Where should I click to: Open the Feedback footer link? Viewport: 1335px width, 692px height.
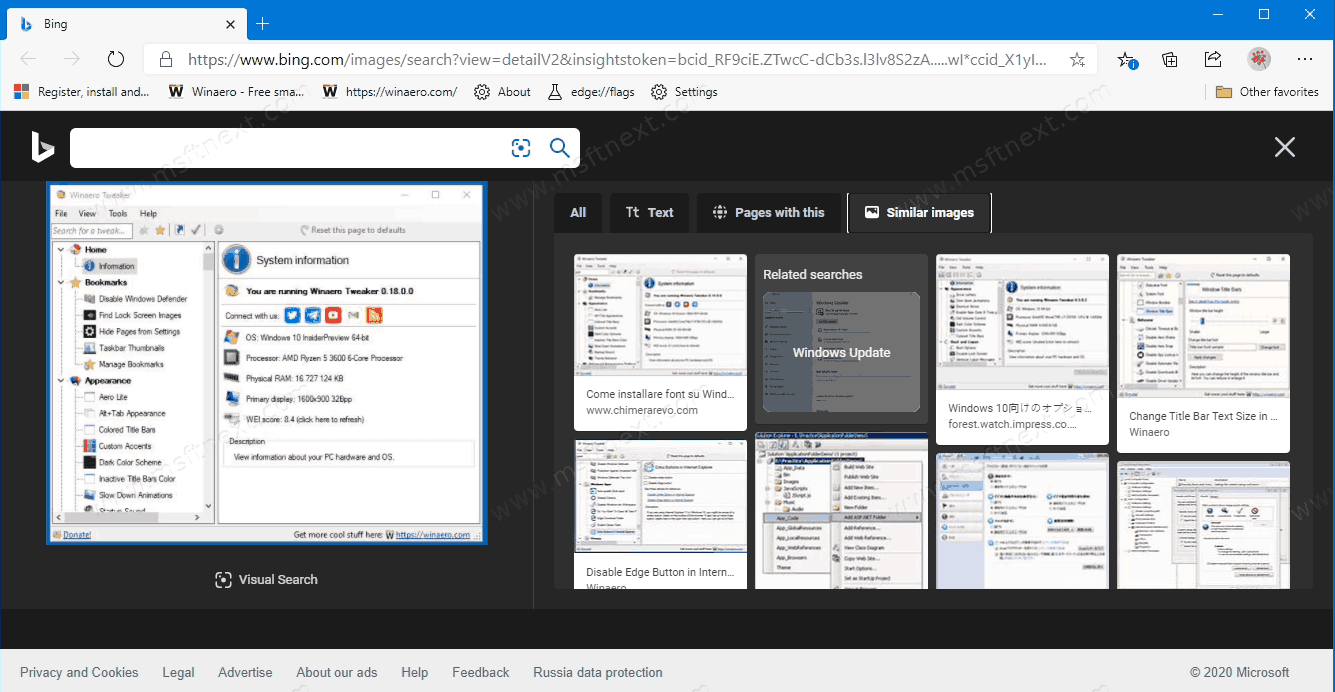tap(481, 672)
